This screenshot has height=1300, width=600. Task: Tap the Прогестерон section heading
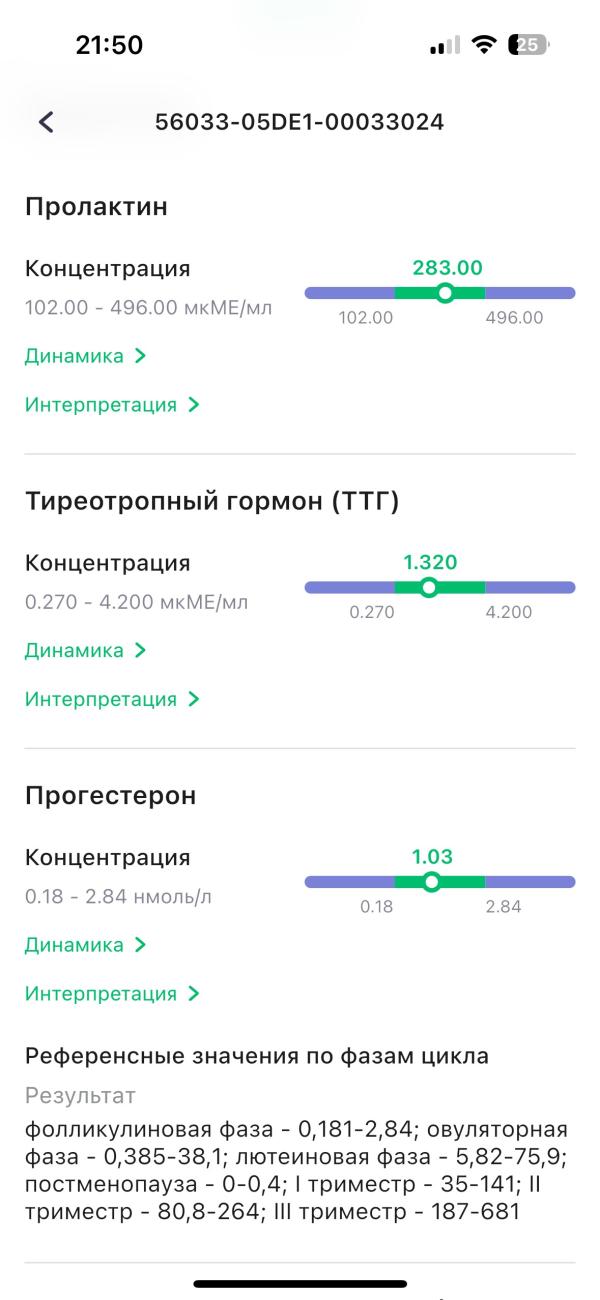[x=110, y=797]
